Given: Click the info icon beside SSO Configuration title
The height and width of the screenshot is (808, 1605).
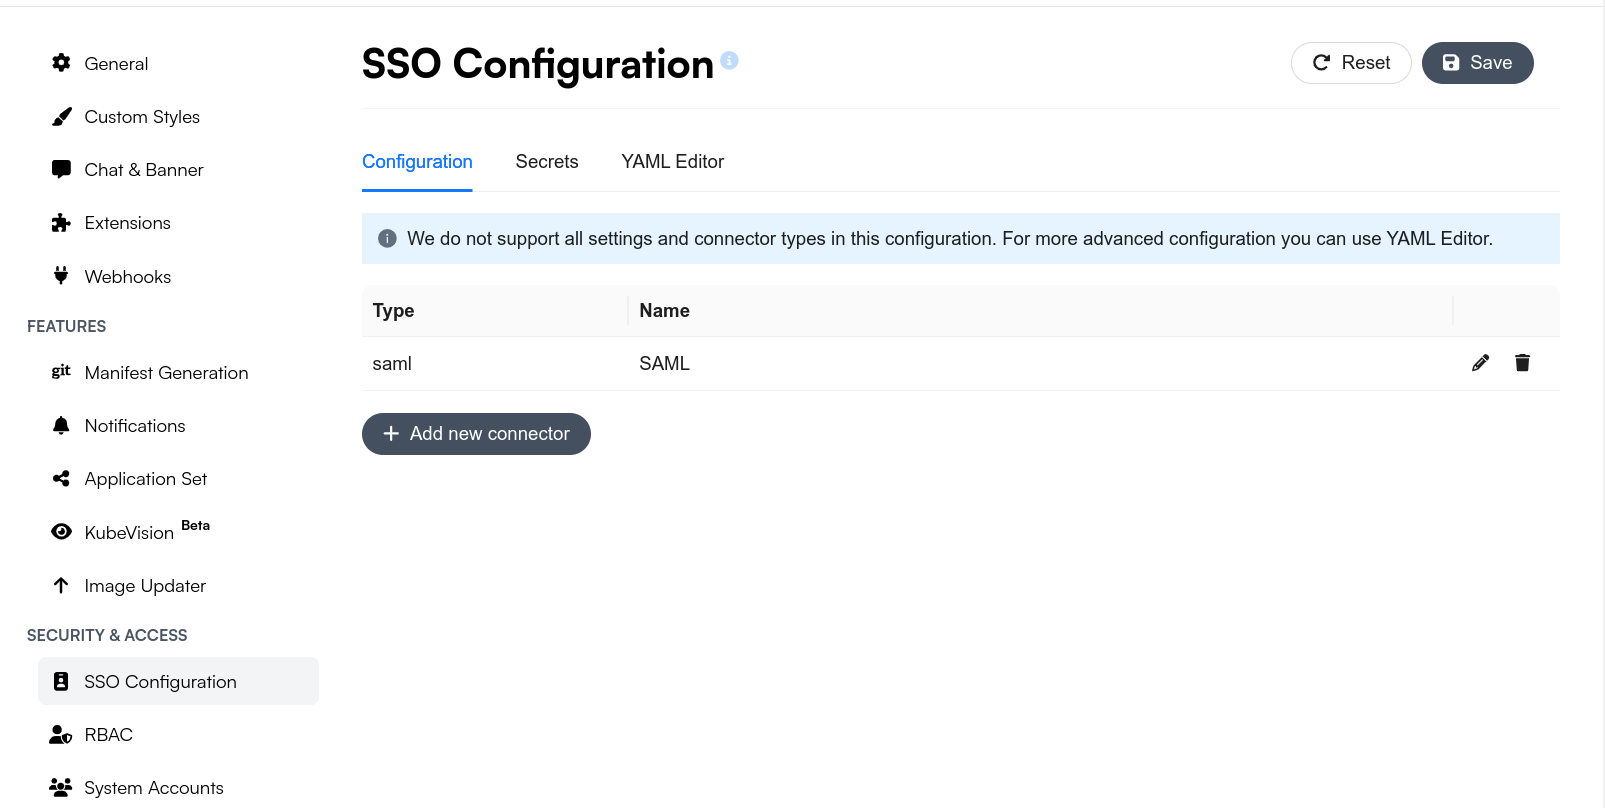Looking at the screenshot, I should pos(729,60).
